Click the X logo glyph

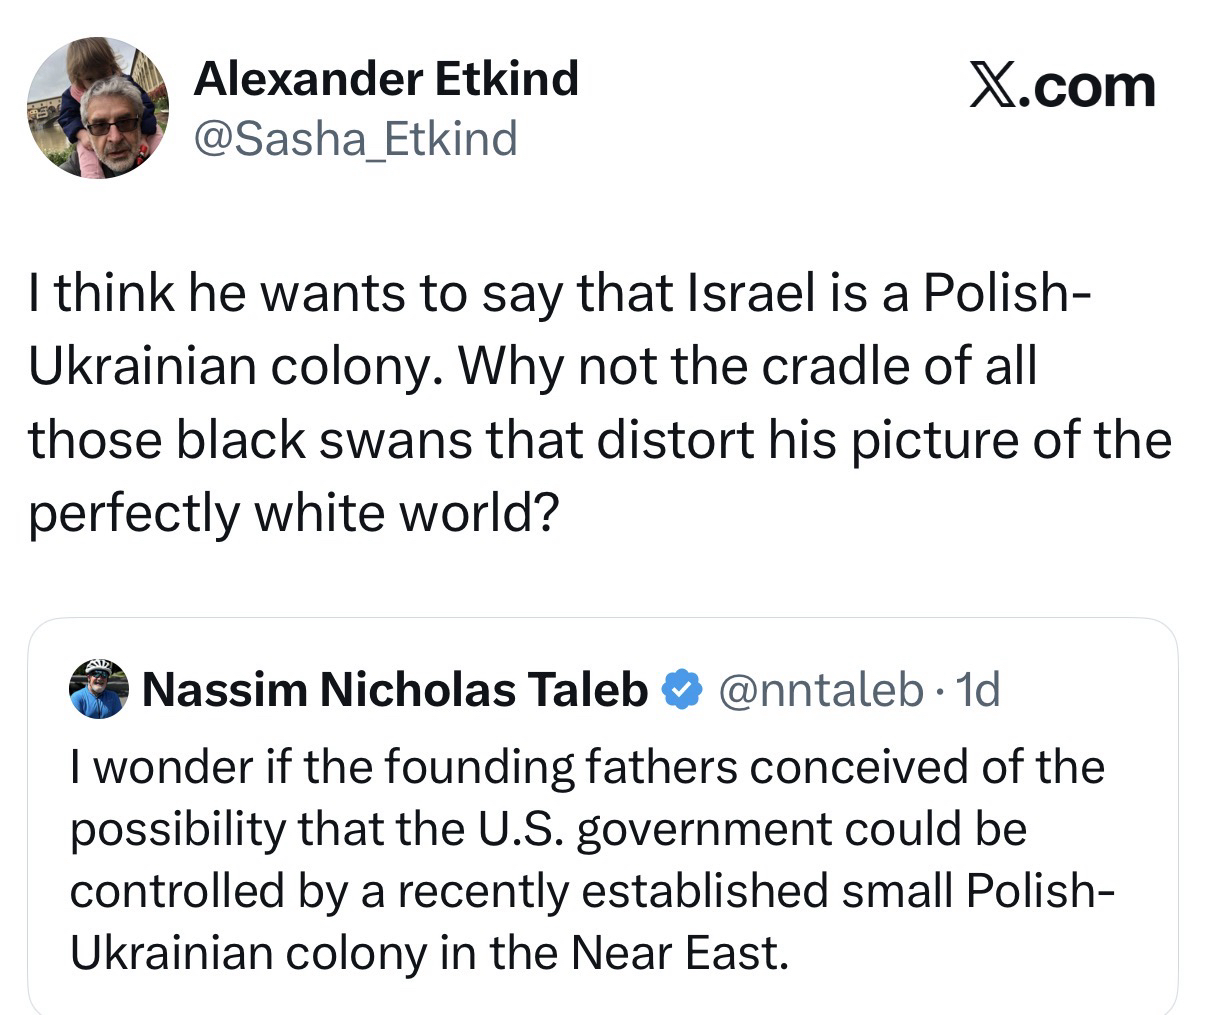point(993,86)
